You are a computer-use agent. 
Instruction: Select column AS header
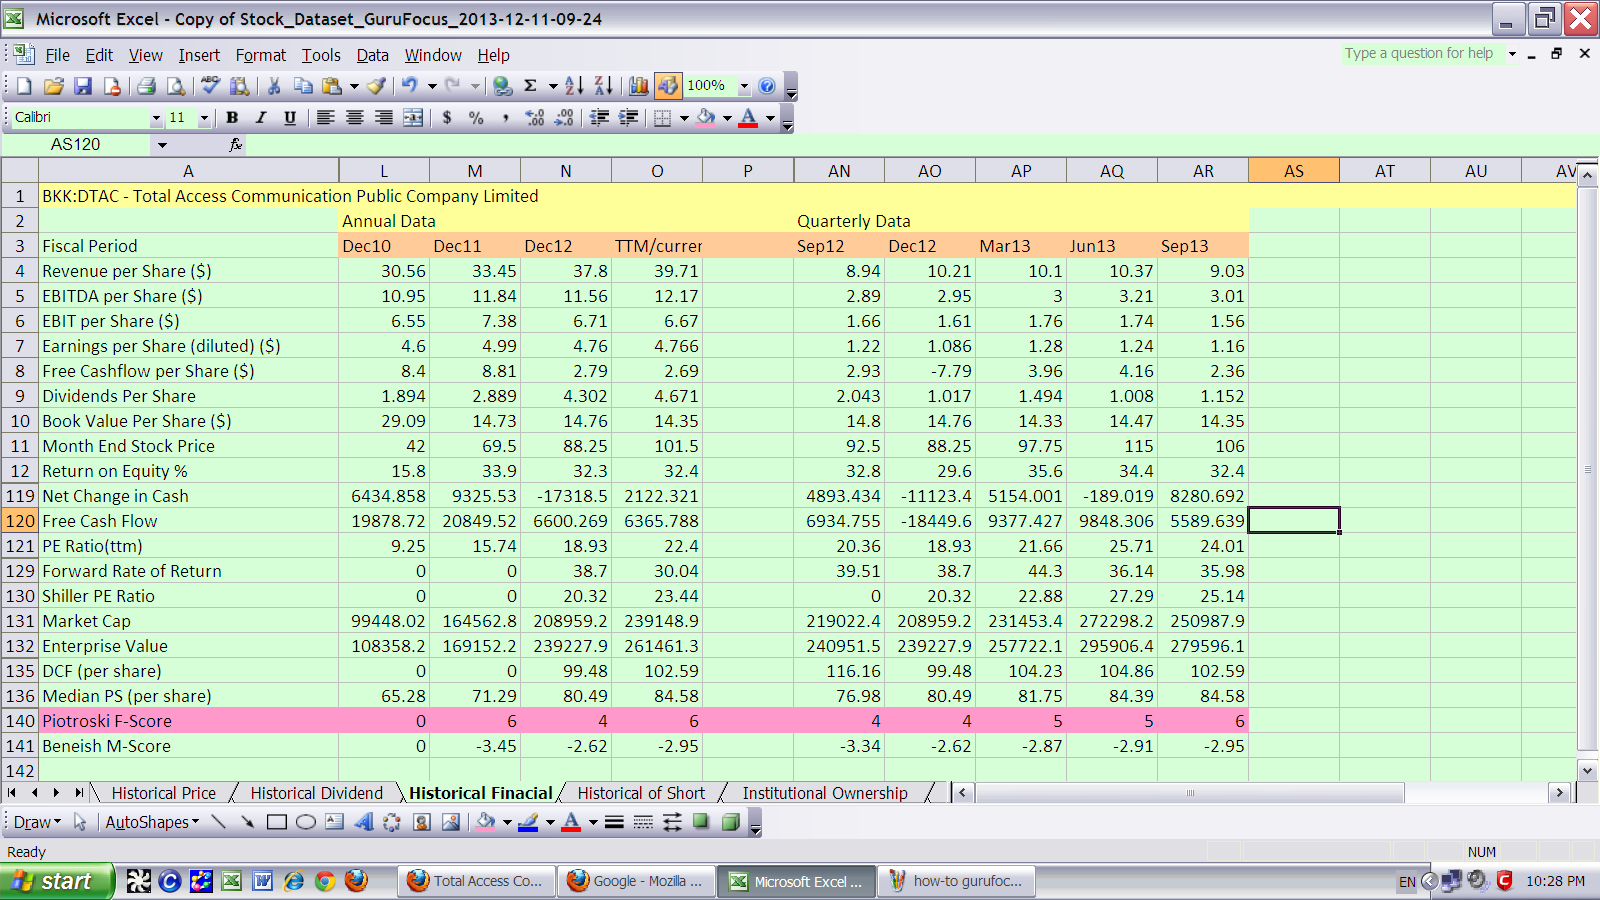pyautogui.click(x=1294, y=171)
